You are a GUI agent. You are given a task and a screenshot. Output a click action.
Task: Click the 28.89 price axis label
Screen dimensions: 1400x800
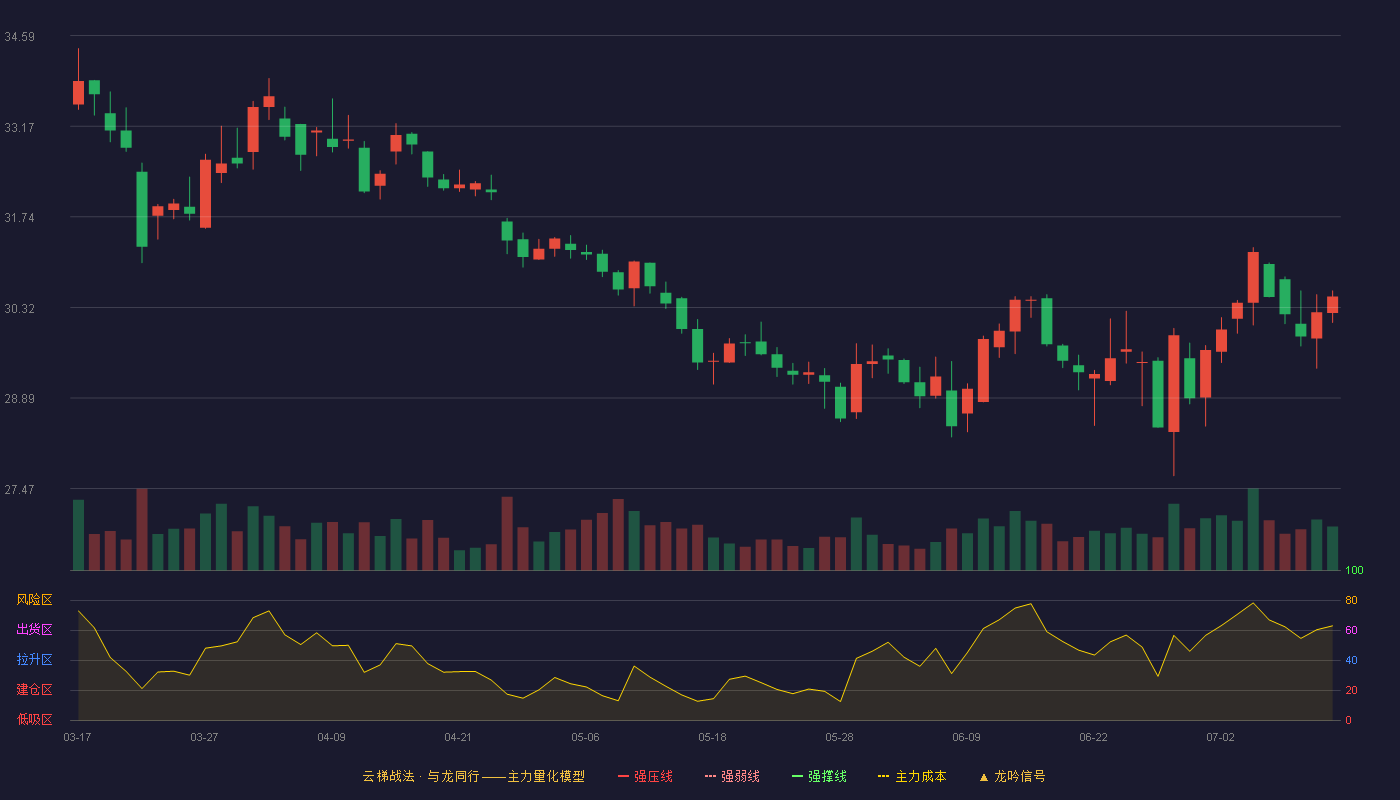[19, 399]
